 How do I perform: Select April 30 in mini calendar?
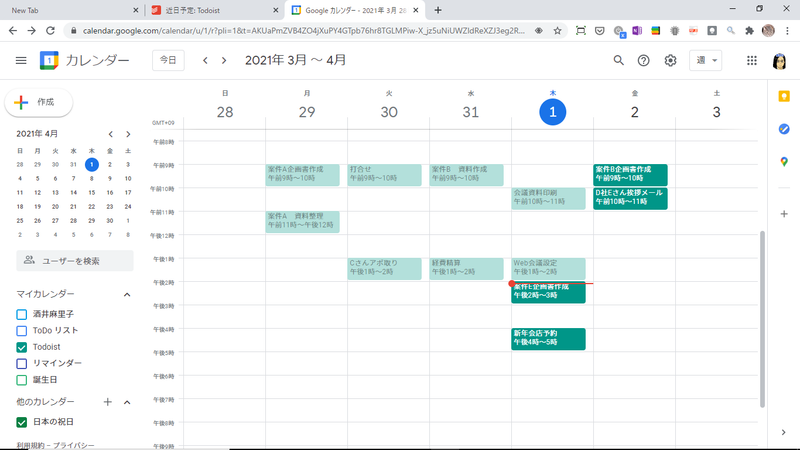110,220
